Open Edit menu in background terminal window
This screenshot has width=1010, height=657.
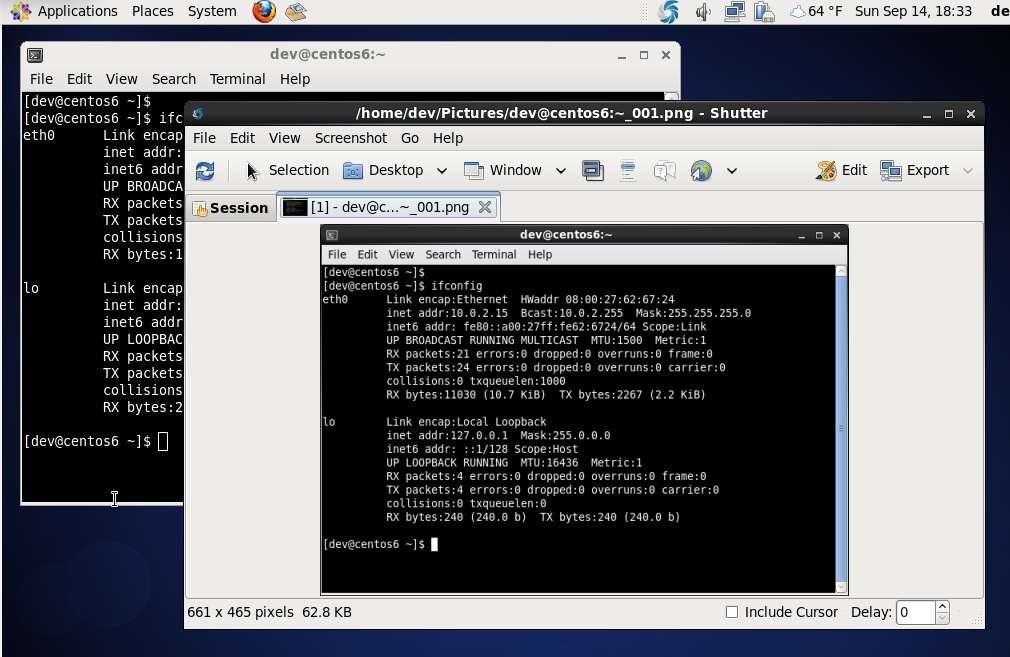point(79,79)
